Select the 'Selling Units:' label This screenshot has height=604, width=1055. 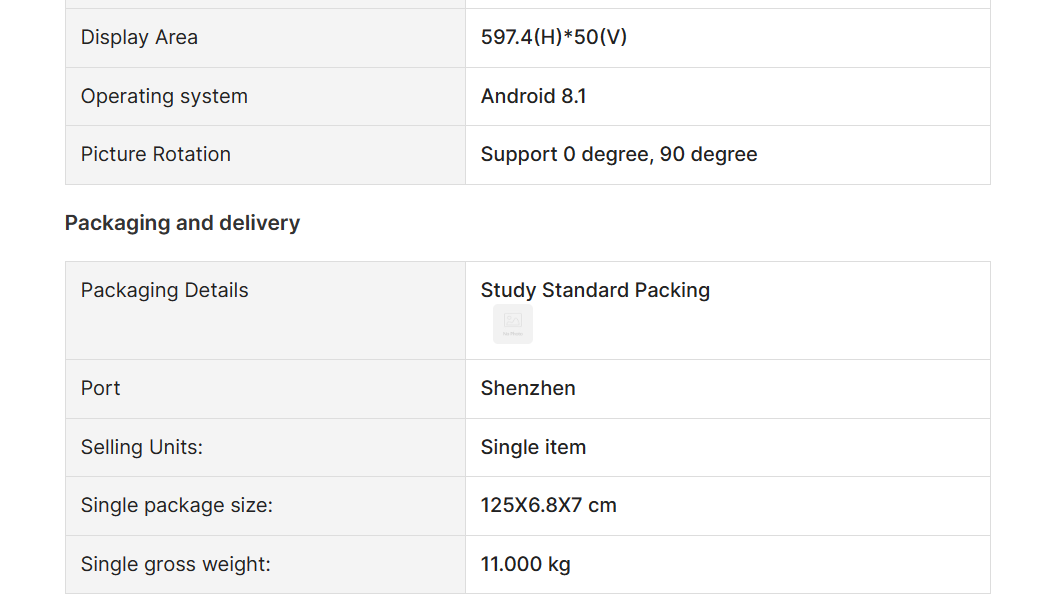coord(141,448)
